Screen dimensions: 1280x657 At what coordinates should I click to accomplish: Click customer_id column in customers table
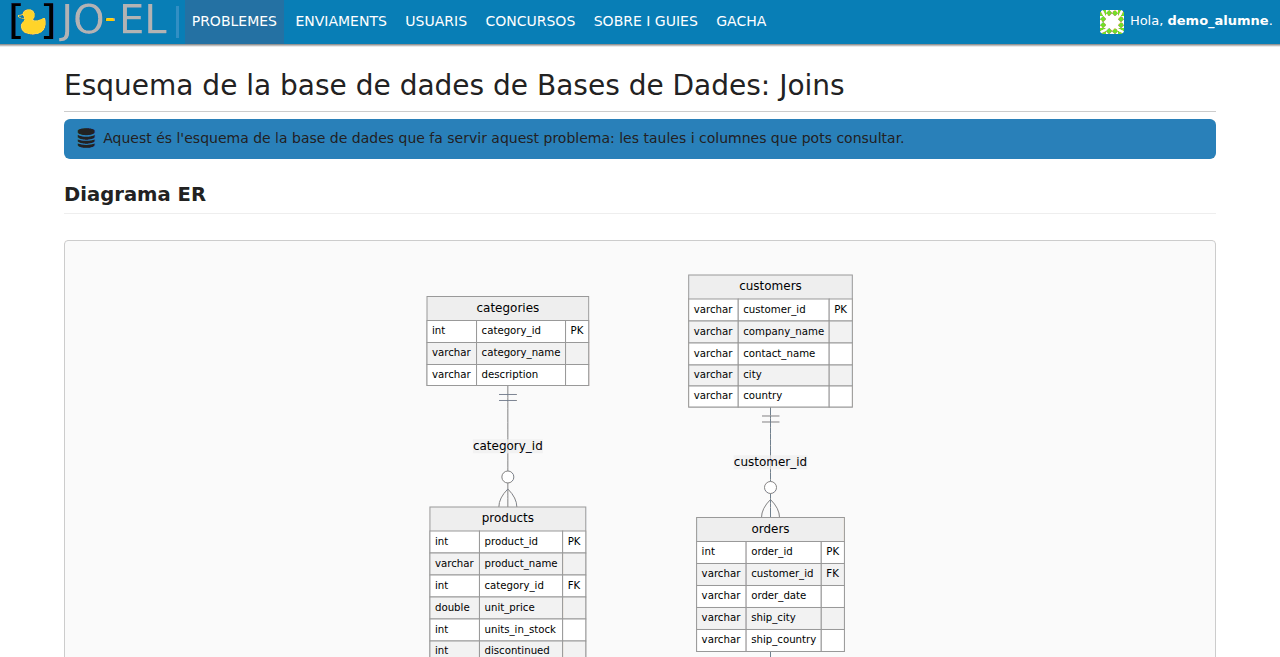784,310
